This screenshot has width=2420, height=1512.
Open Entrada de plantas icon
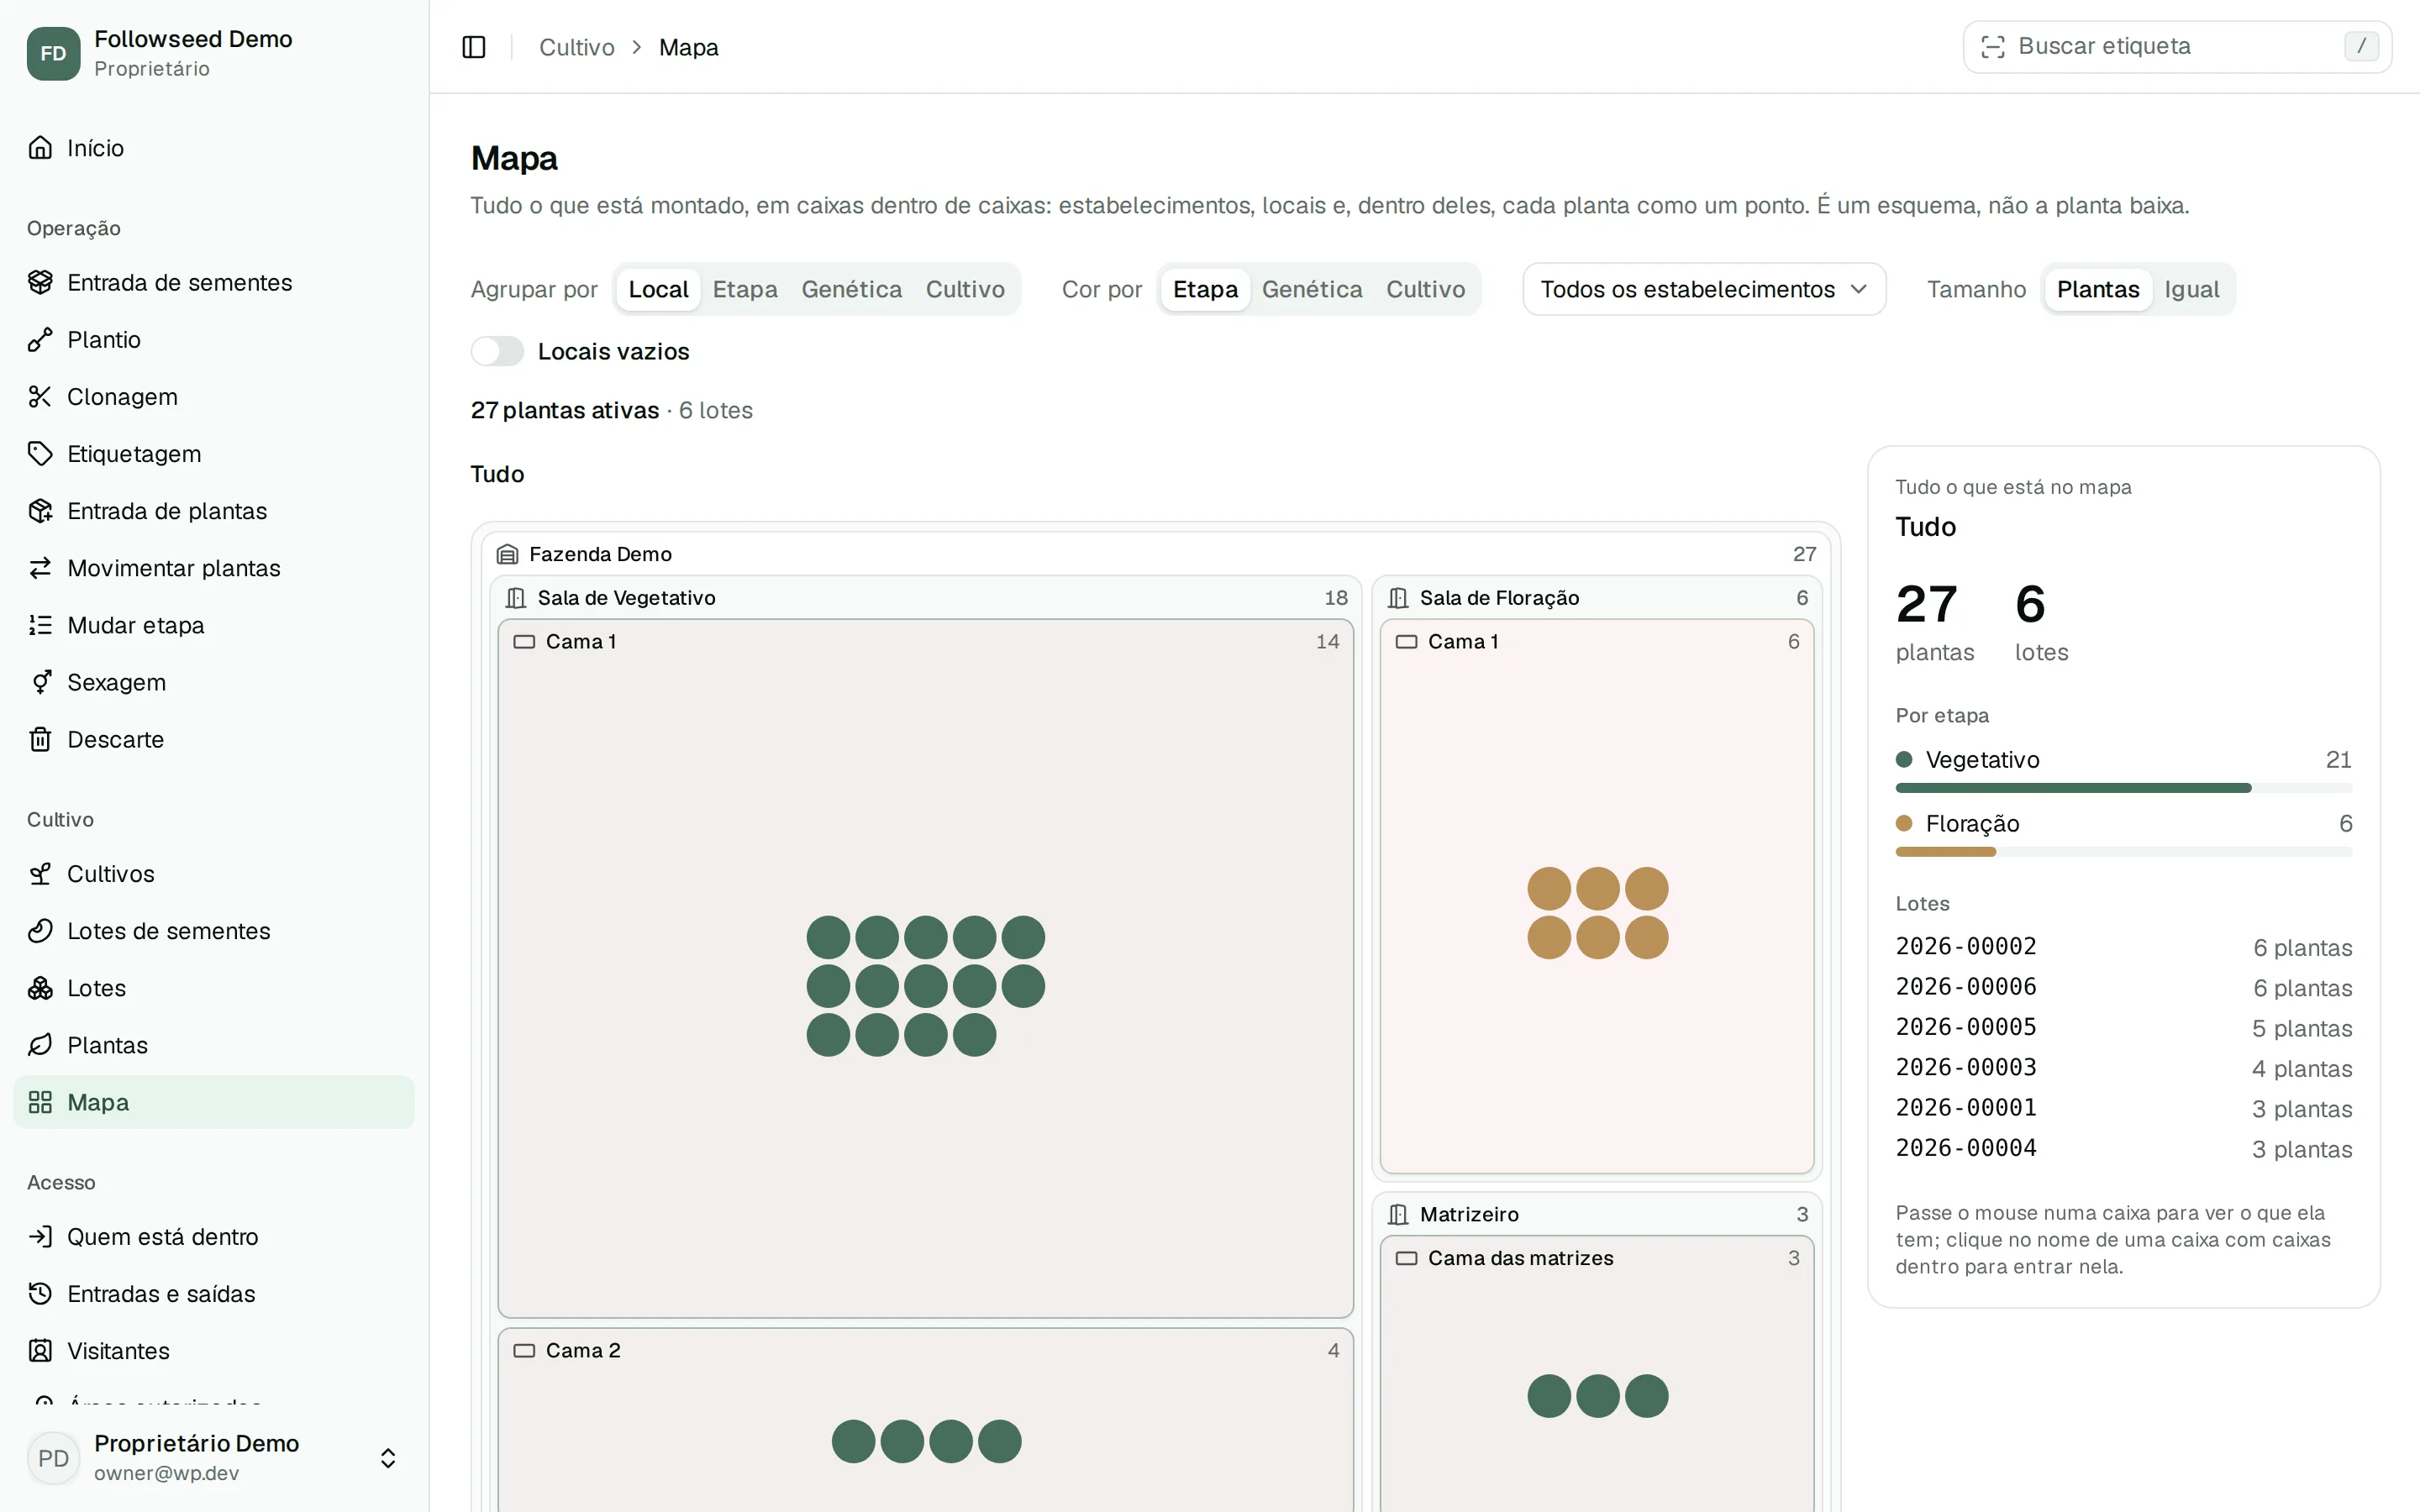tap(40, 511)
